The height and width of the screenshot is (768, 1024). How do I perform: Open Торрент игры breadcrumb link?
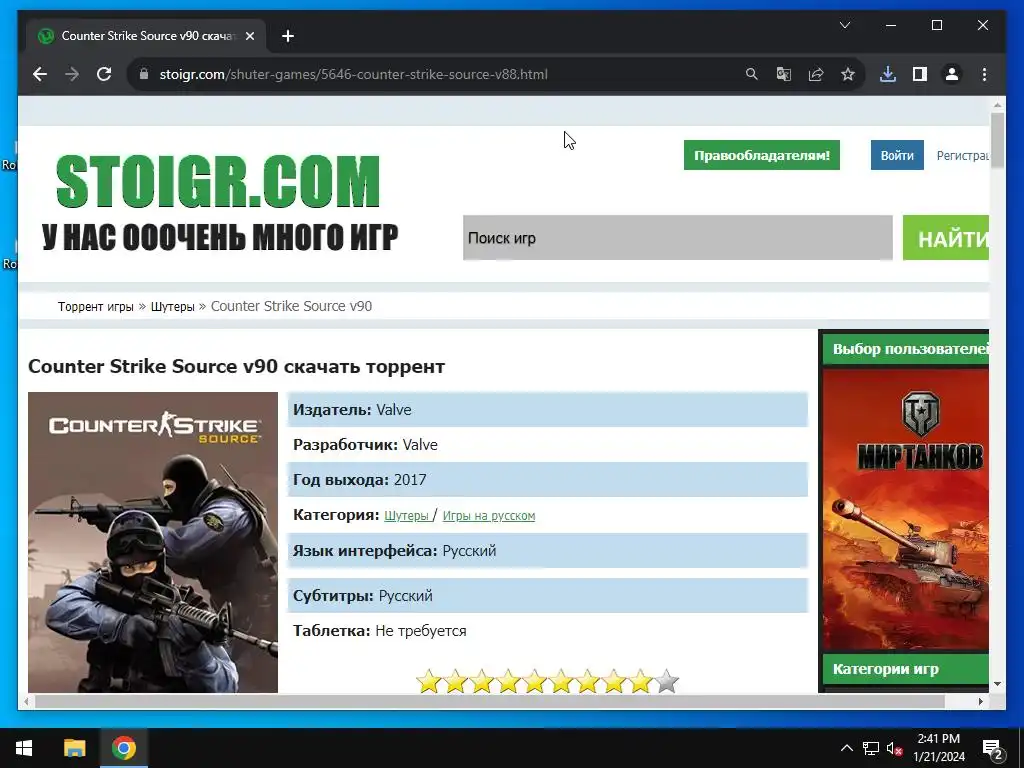click(95, 306)
